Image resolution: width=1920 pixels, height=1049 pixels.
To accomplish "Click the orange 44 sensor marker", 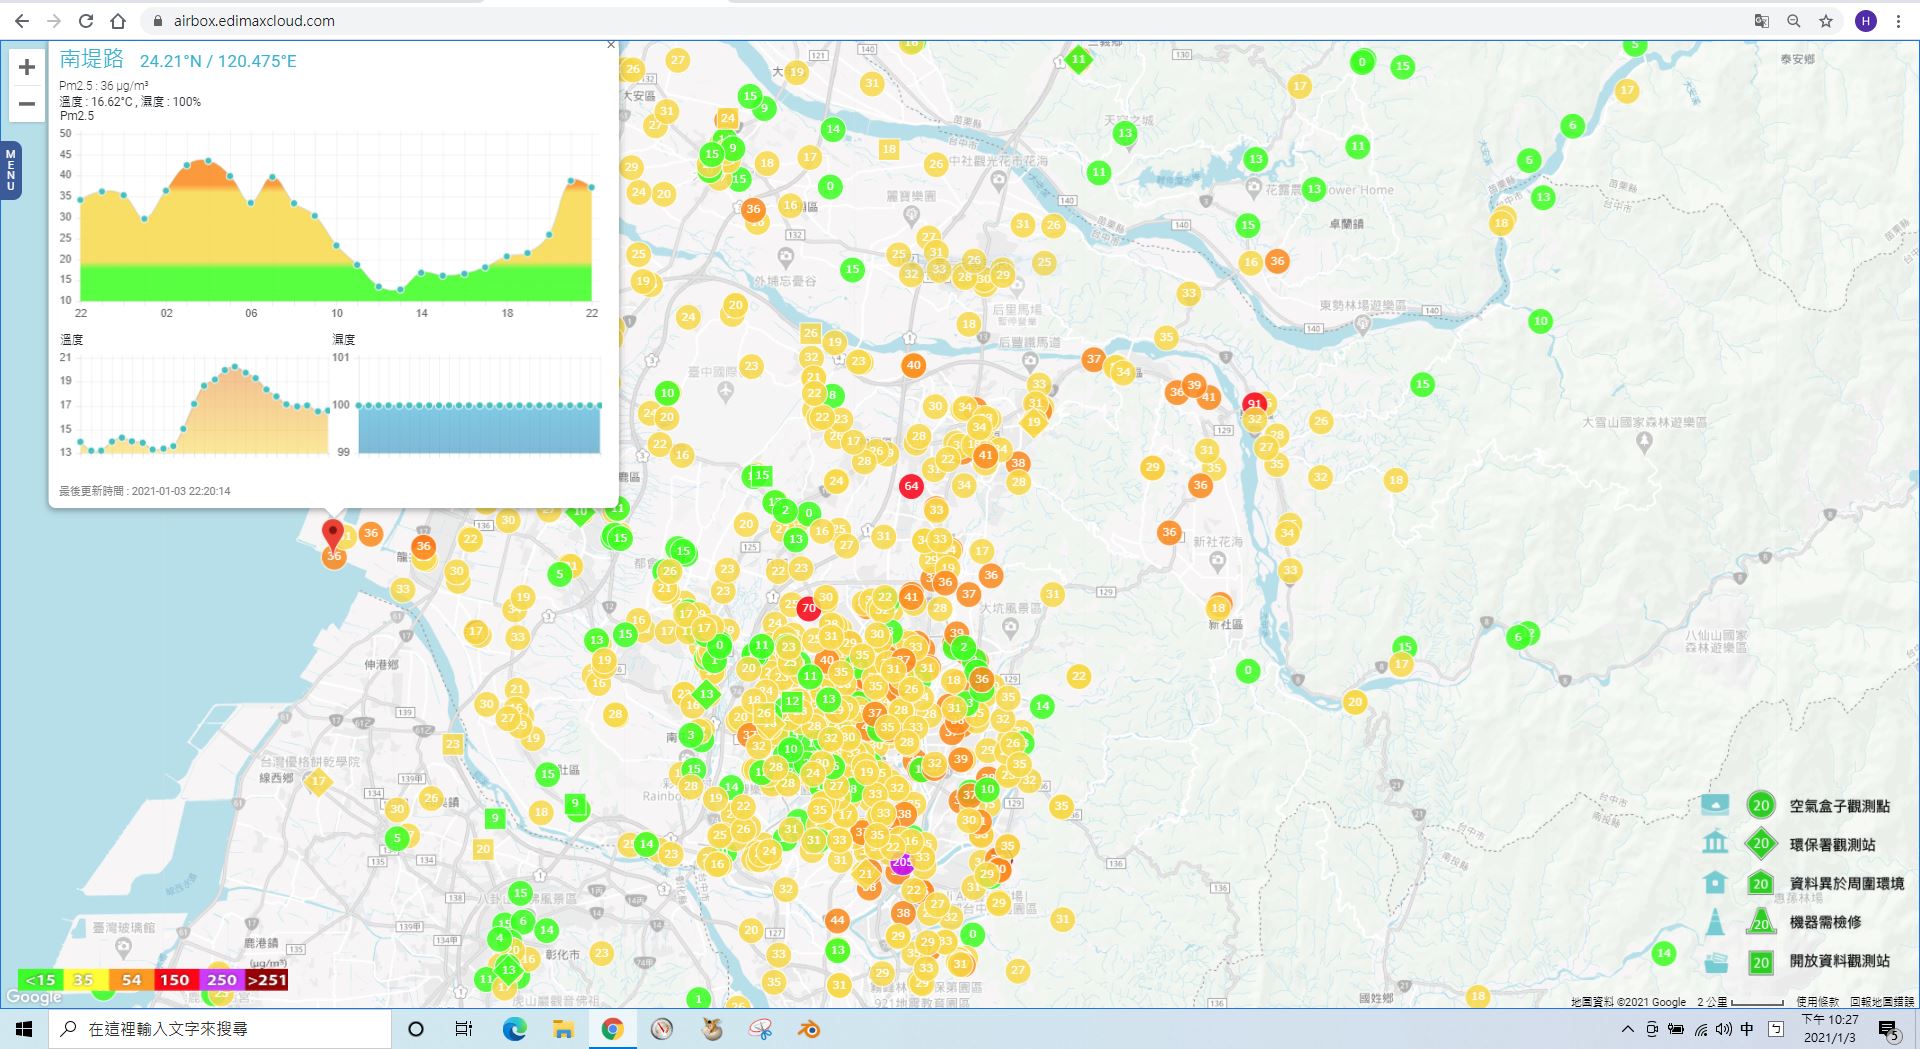I will (837, 920).
